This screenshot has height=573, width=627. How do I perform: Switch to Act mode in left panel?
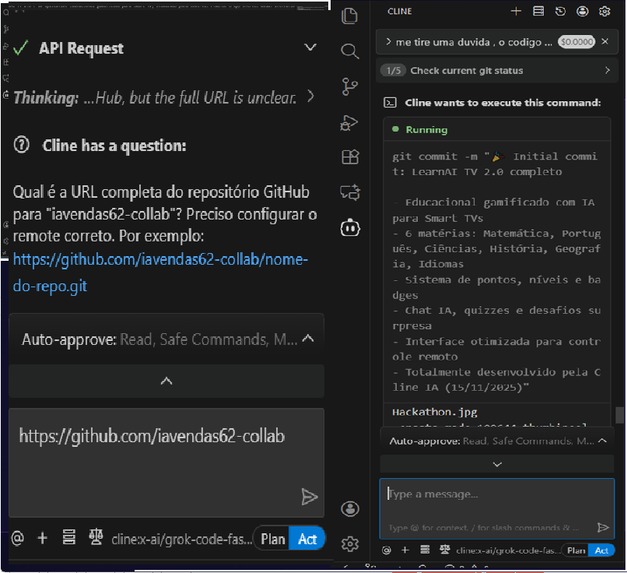307,539
